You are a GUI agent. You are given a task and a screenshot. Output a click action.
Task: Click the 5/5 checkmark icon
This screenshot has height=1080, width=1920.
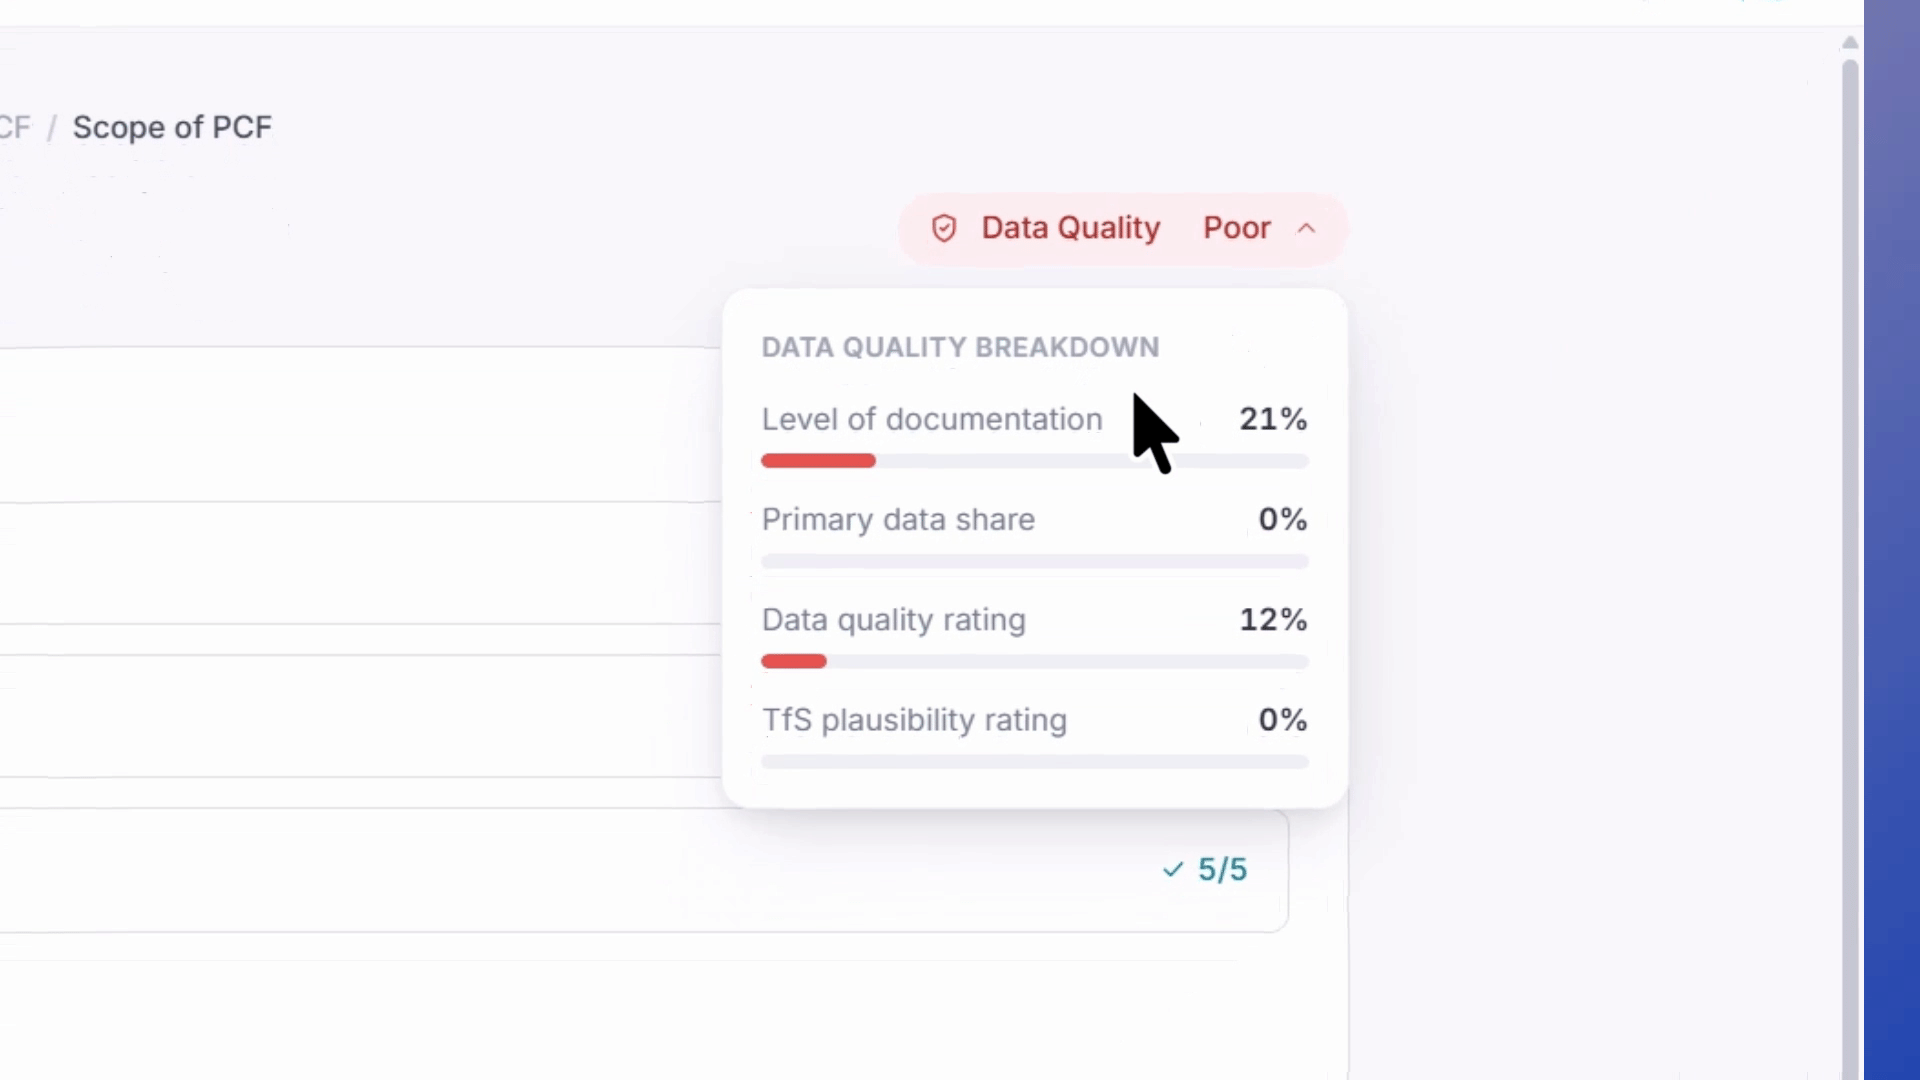(1173, 870)
